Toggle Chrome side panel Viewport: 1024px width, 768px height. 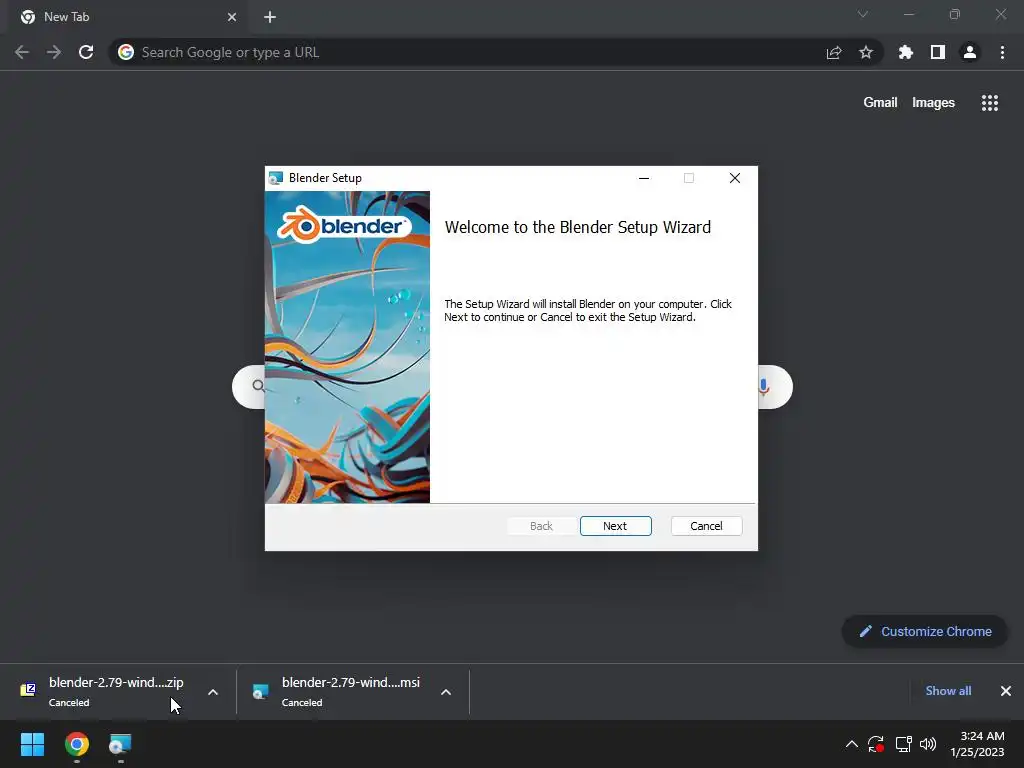click(x=937, y=52)
